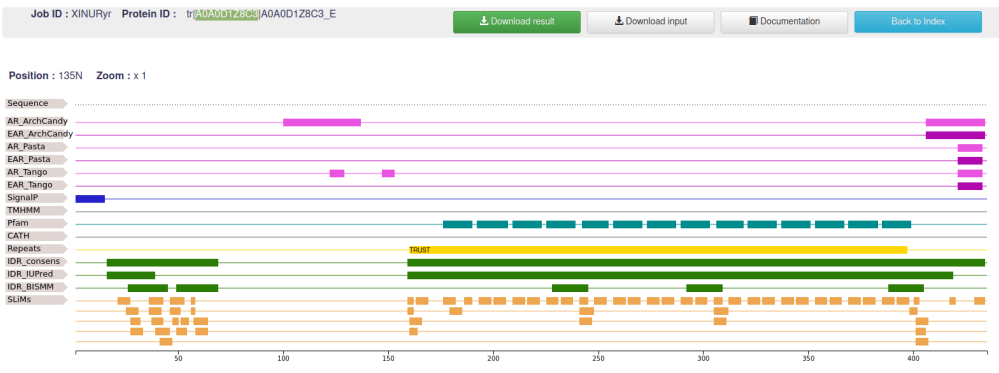Click the Download result button
999x373 pixels.
(517, 22)
